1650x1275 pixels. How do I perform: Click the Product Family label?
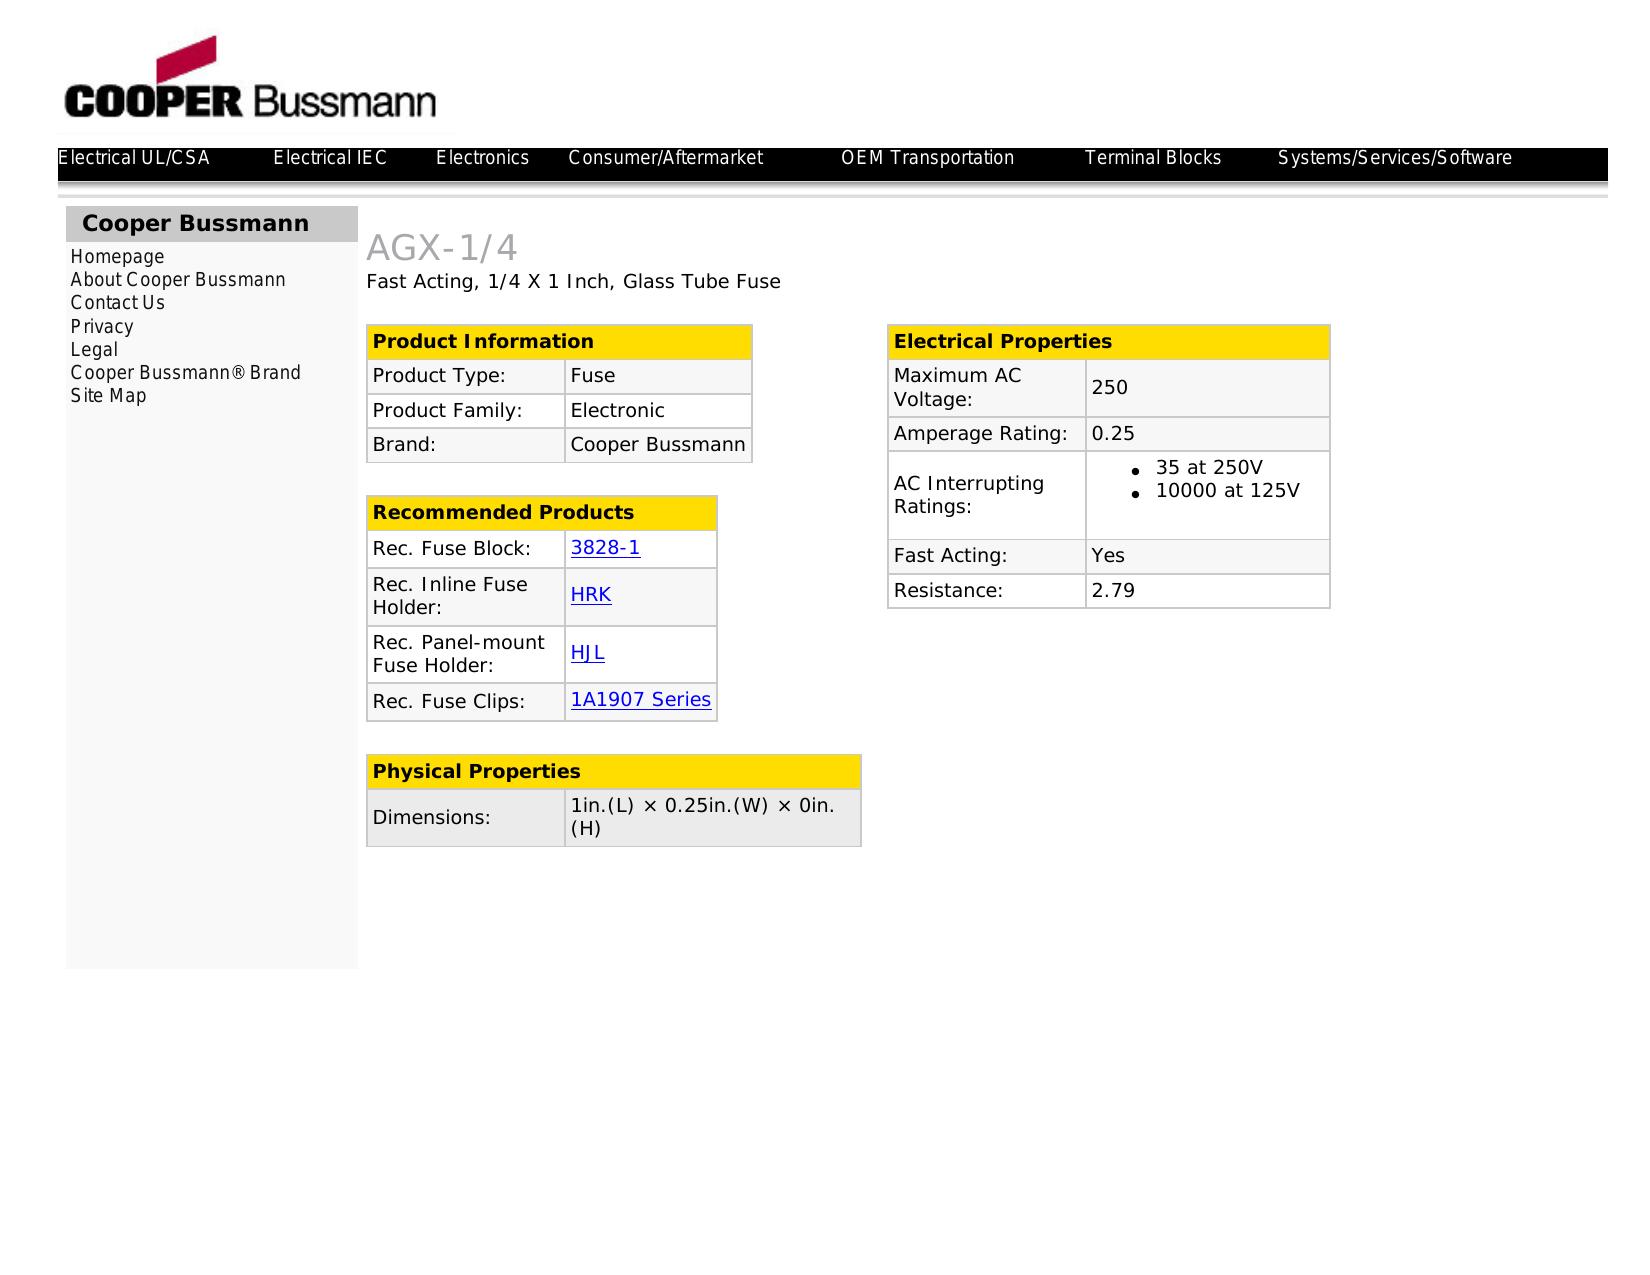tap(447, 411)
